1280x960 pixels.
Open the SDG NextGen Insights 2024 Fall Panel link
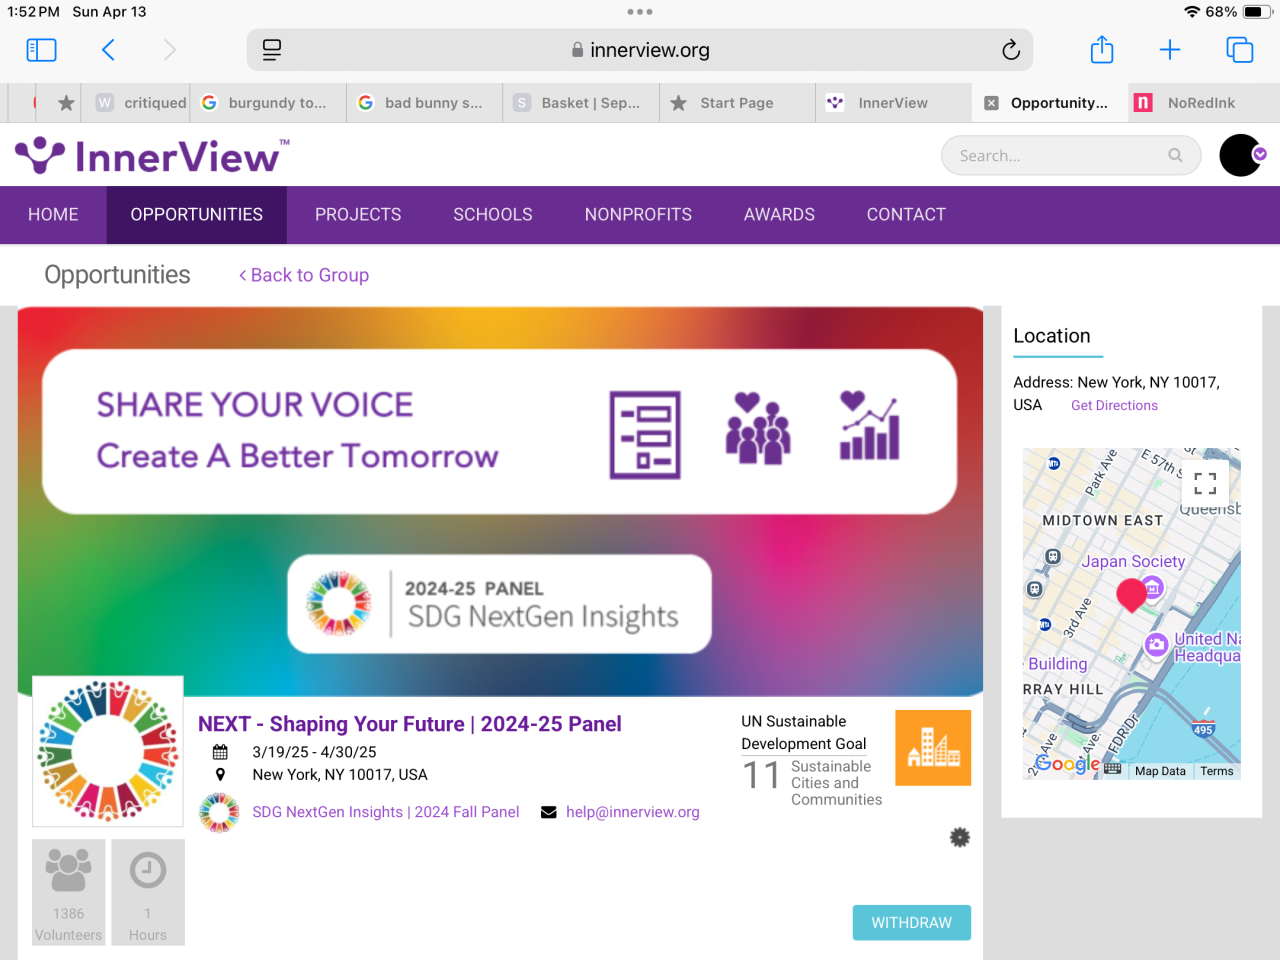click(x=386, y=812)
